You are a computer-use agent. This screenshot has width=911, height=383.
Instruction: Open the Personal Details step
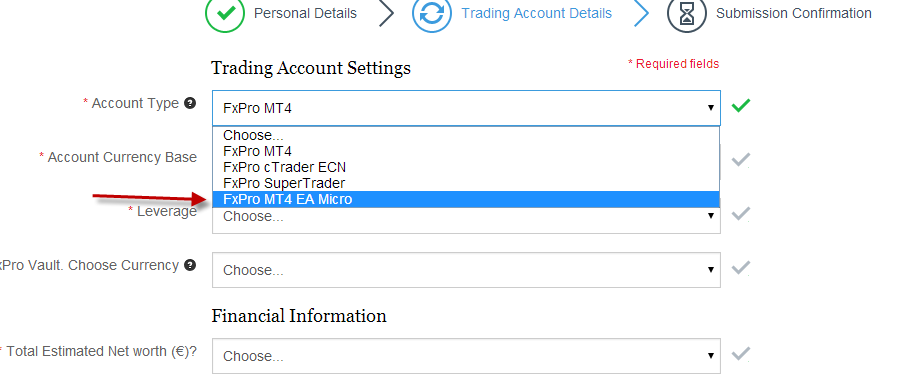pyautogui.click(x=305, y=13)
